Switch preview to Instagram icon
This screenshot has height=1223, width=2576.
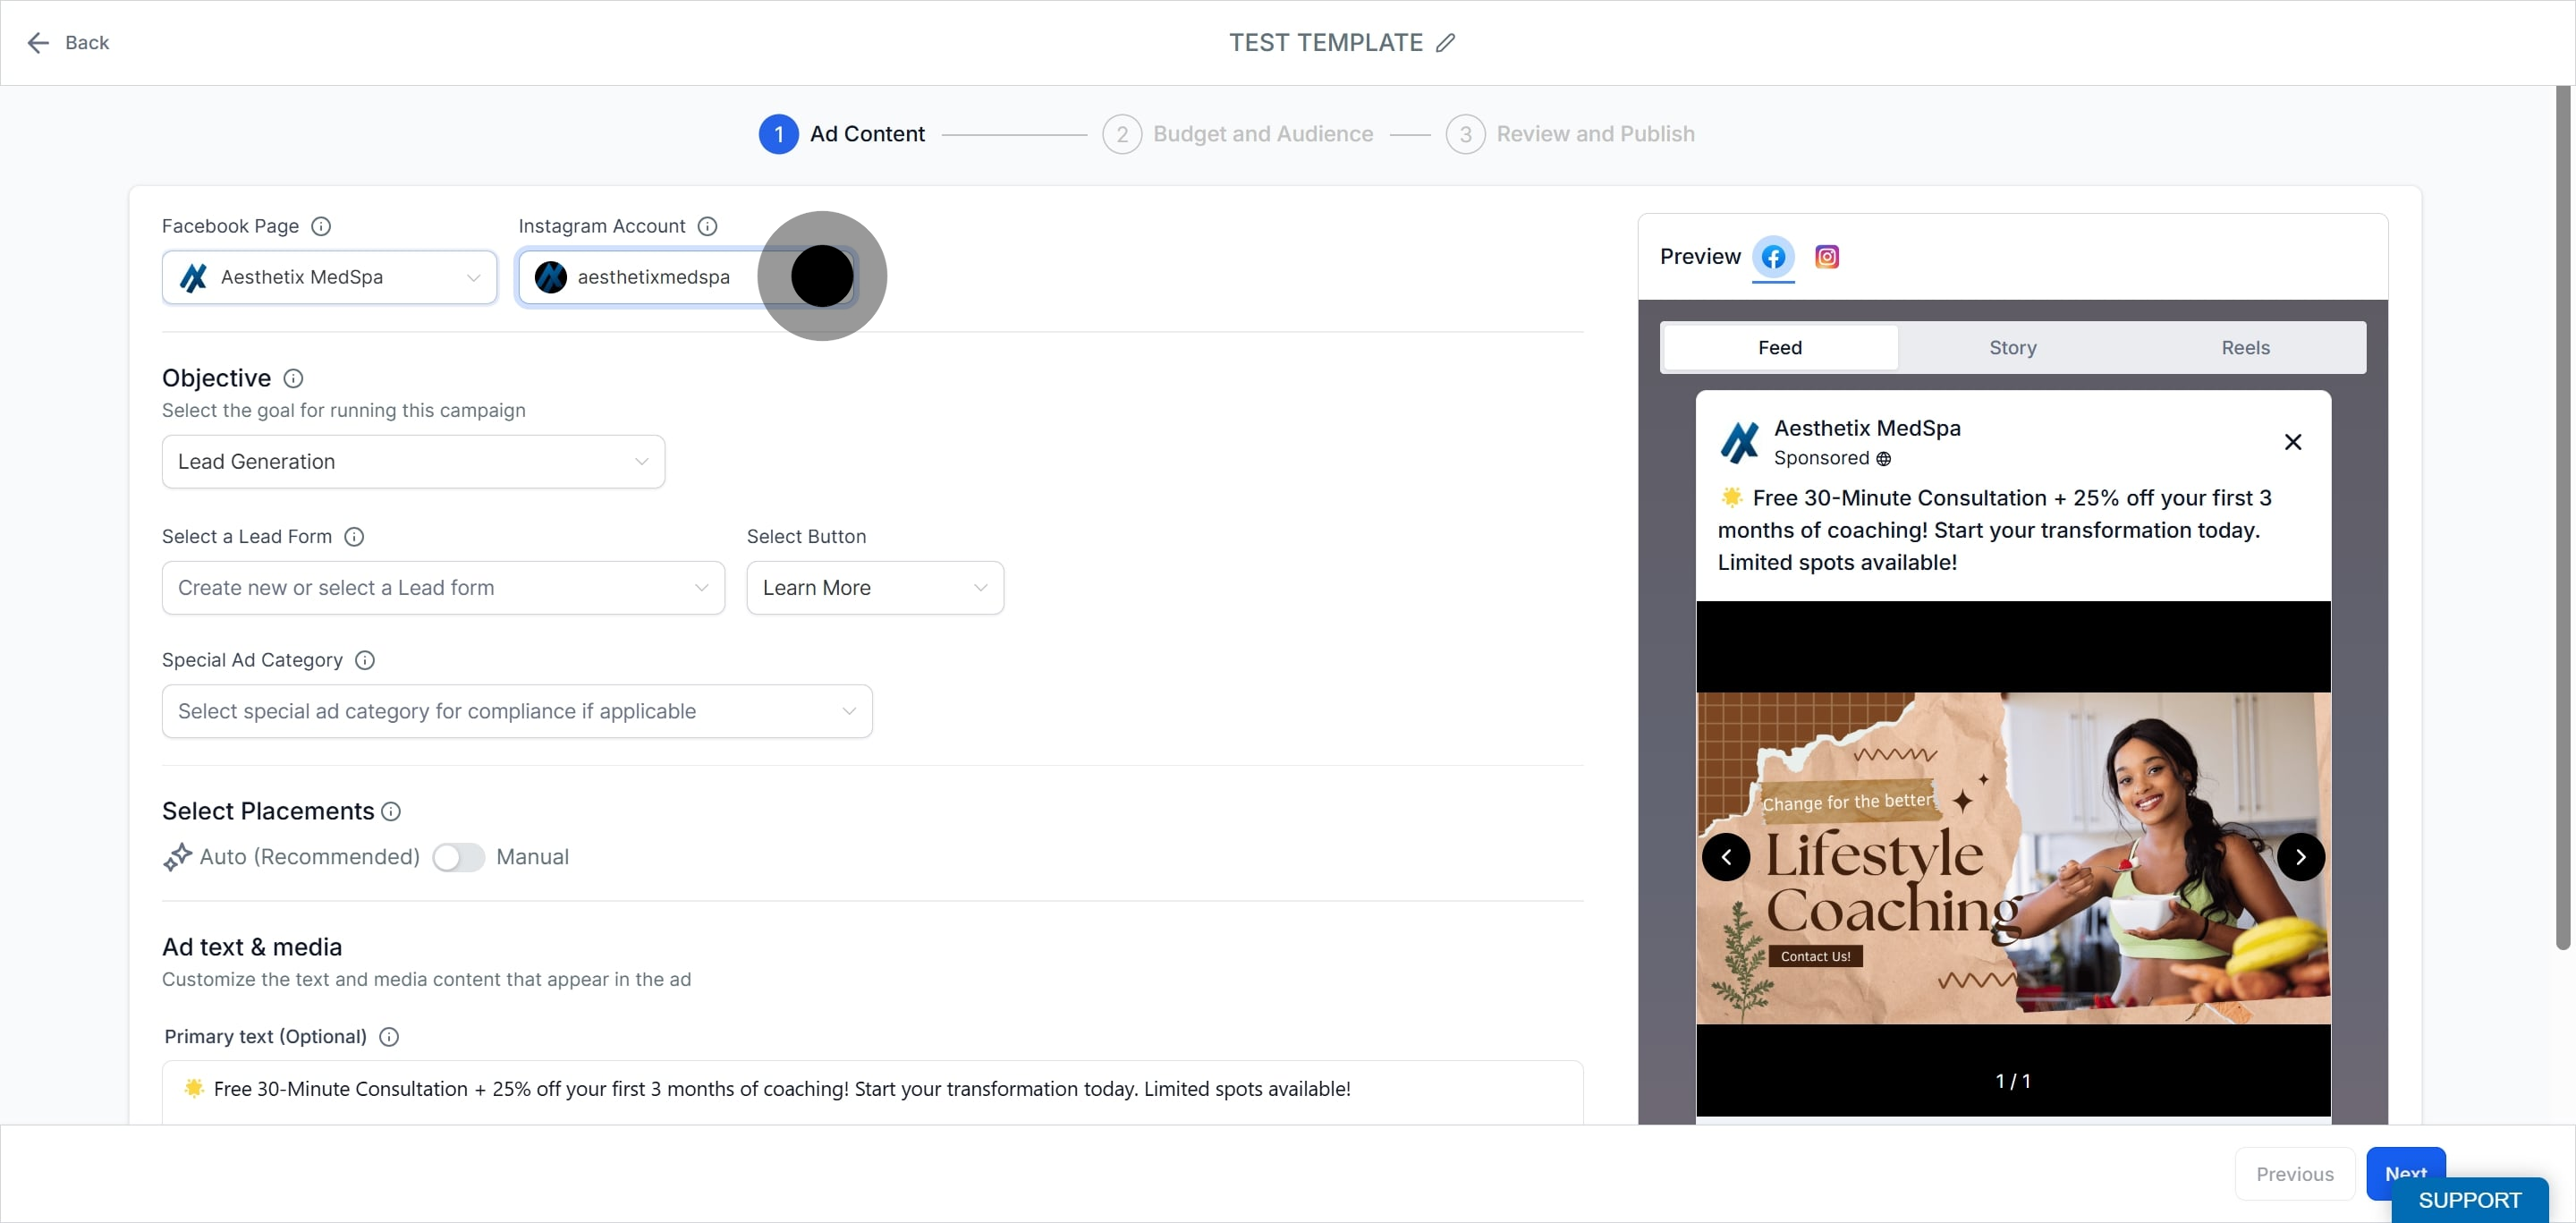tap(1826, 257)
